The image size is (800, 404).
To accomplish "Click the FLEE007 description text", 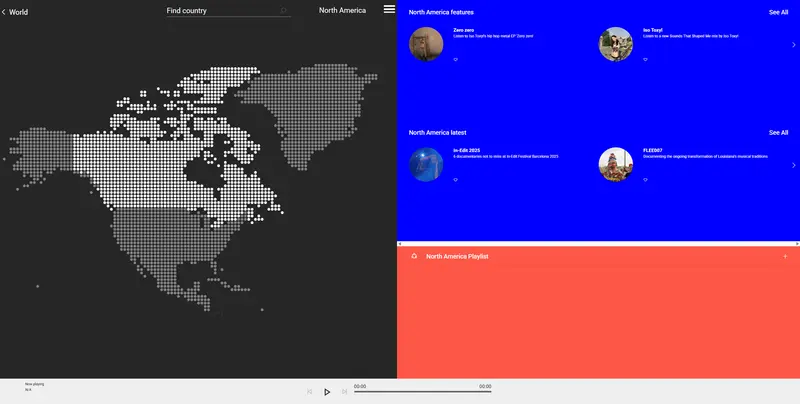I will coord(705,157).
